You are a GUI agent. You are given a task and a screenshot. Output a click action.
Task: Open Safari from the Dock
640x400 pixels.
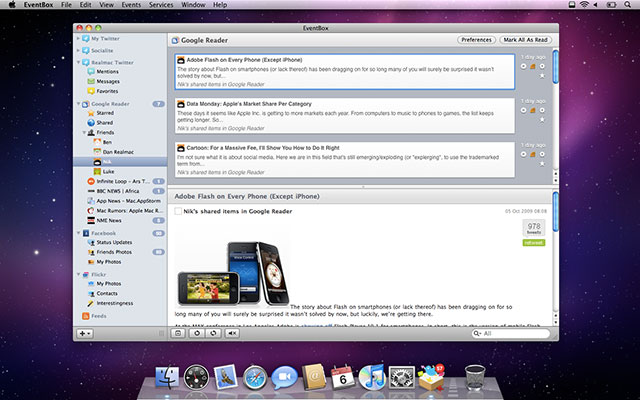[255, 377]
